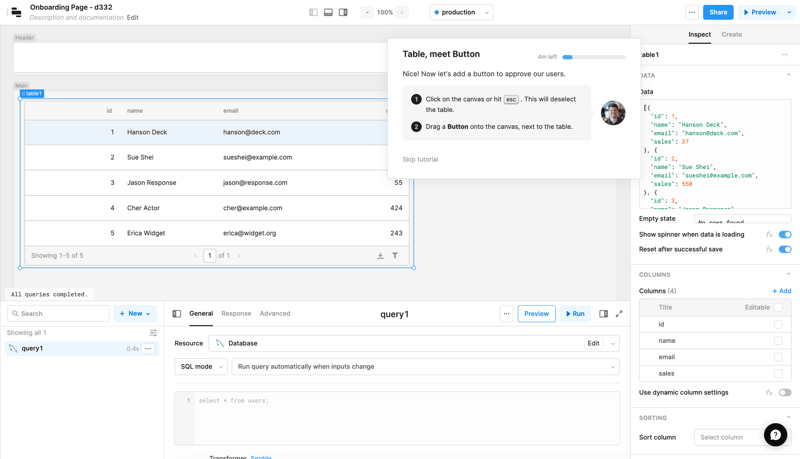Open the SQL mode dropdown
The image size is (800, 459).
tap(201, 367)
